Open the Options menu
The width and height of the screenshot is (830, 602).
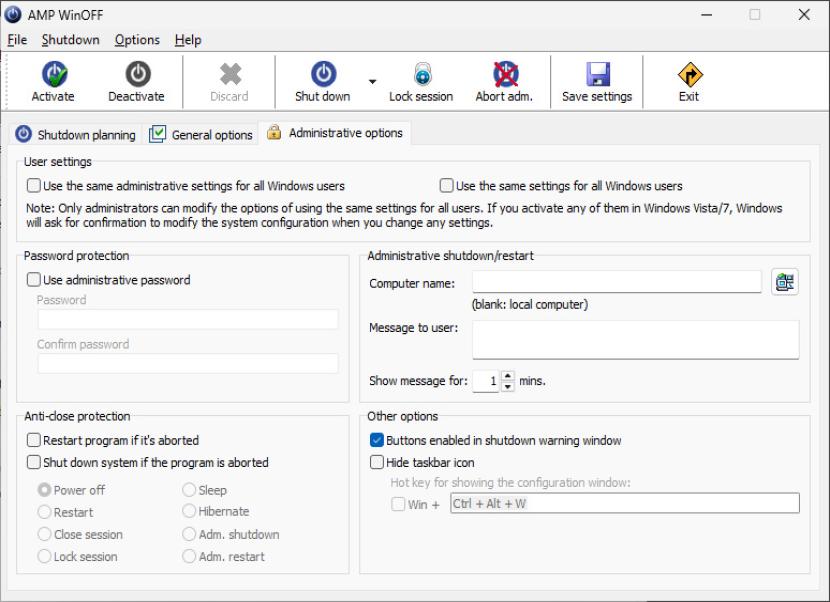(137, 40)
